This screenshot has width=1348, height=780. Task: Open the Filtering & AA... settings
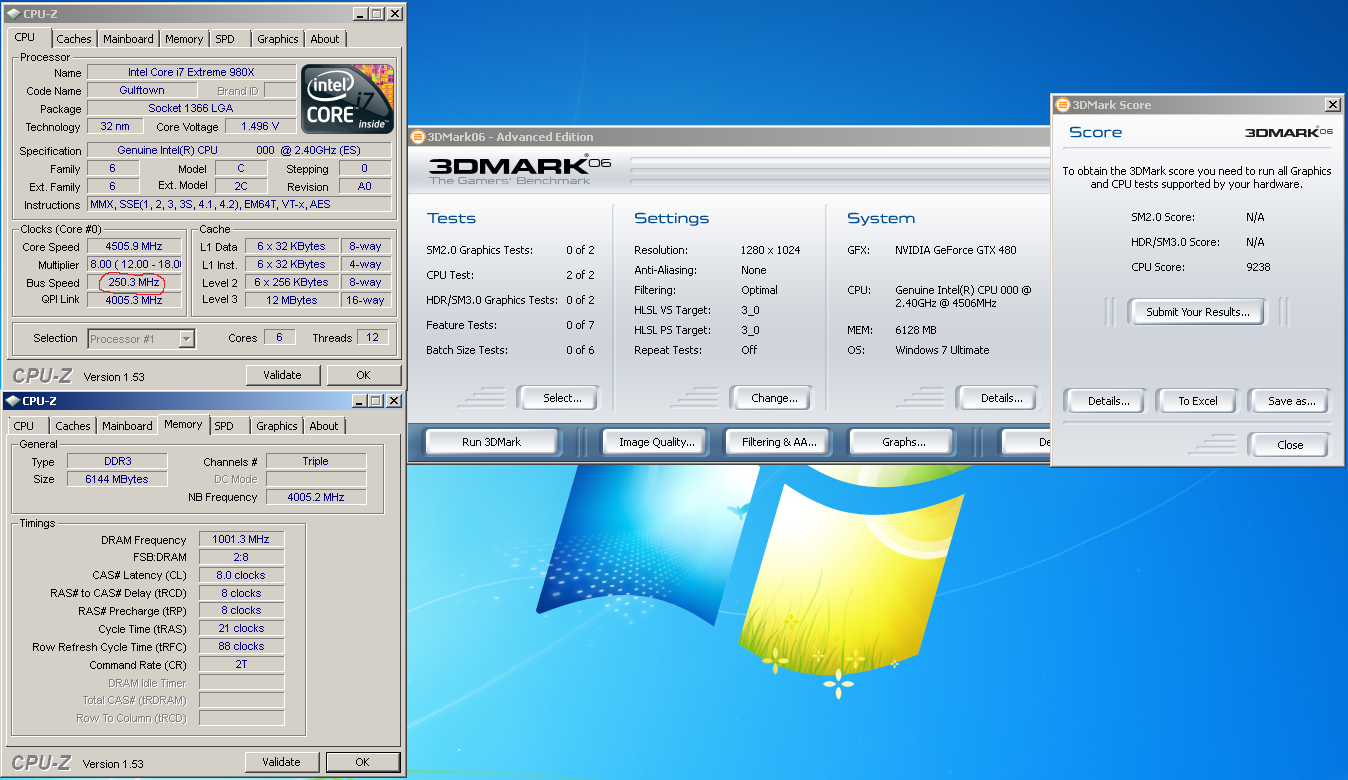pyautogui.click(x=779, y=442)
